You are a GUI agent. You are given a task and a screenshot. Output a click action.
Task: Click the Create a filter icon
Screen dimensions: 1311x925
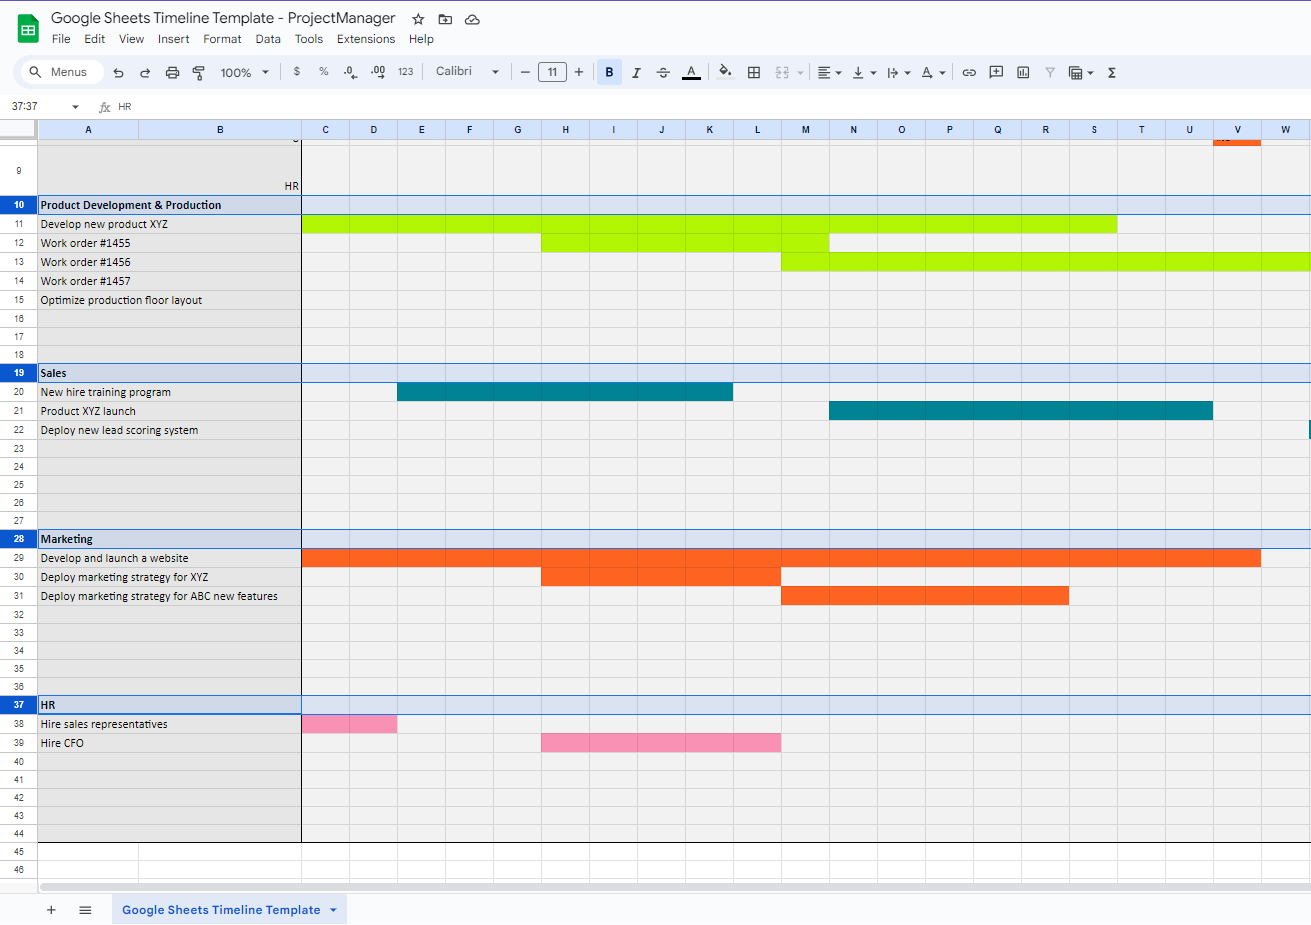pyautogui.click(x=1050, y=72)
